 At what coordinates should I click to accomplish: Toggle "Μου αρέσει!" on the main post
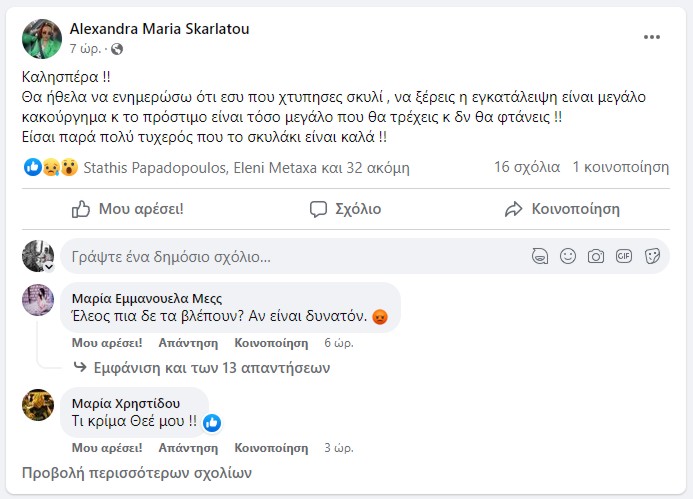(x=128, y=209)
